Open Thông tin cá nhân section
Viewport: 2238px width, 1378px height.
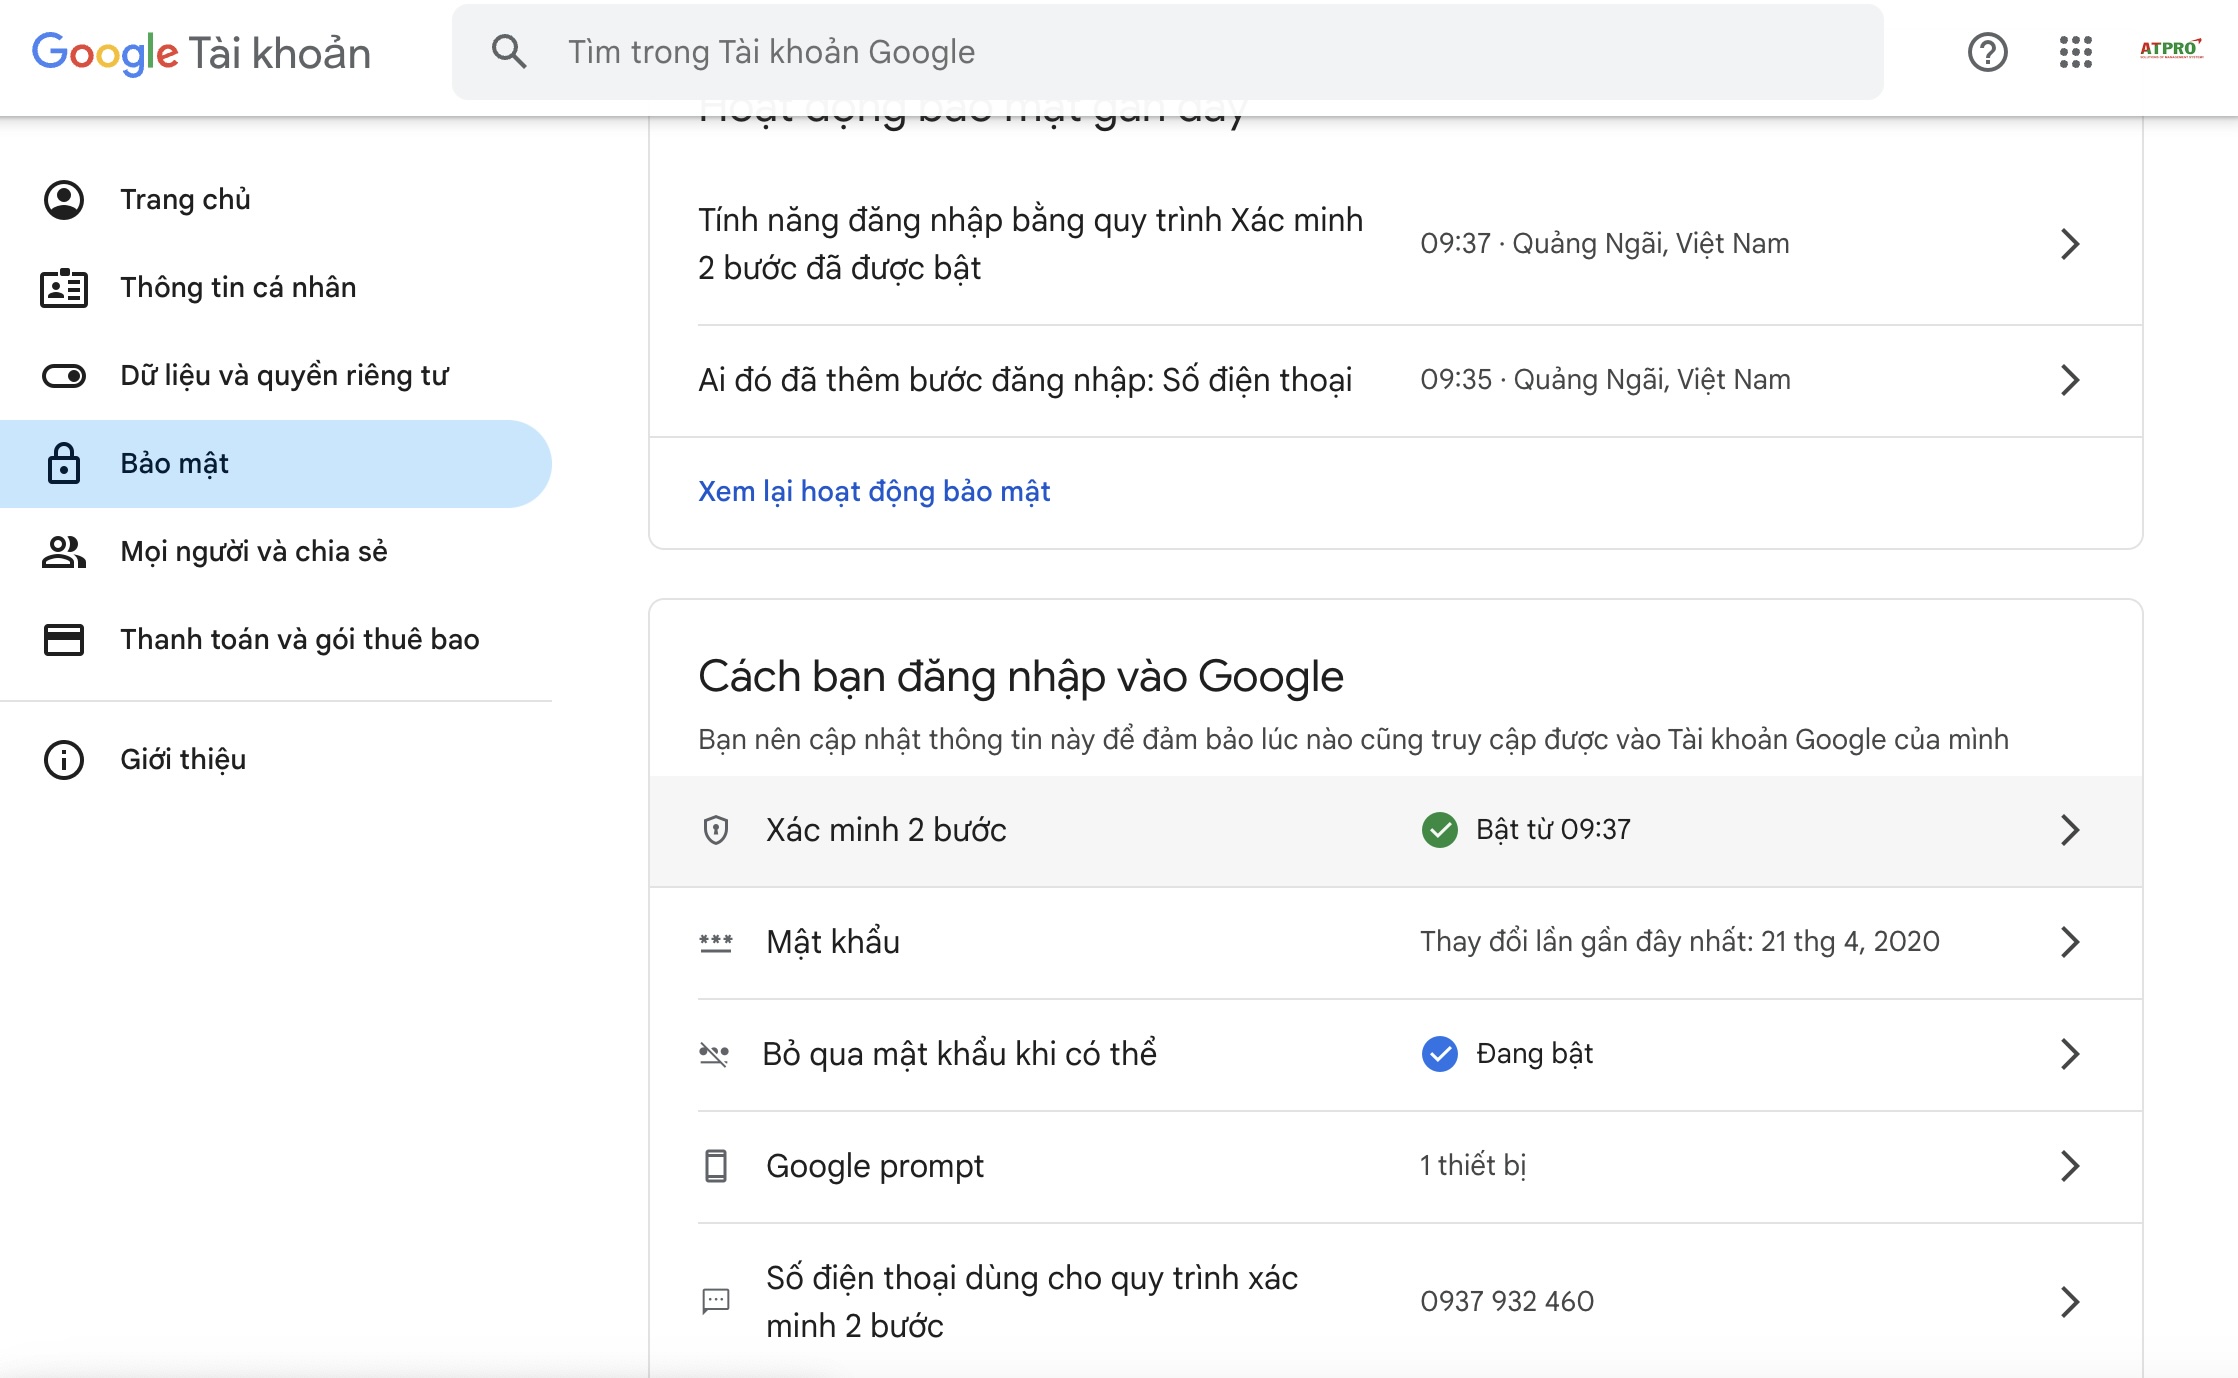pyautogui.click(x=276, y=288)
